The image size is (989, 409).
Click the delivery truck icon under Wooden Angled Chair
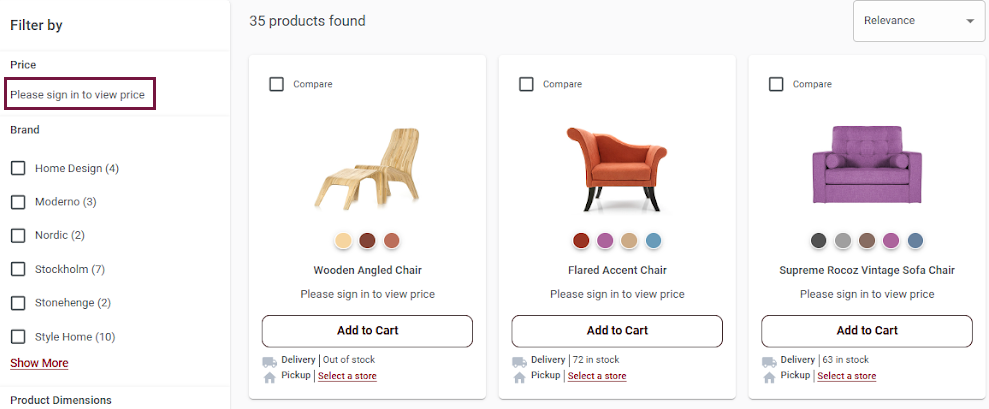(x=269, y=361)
